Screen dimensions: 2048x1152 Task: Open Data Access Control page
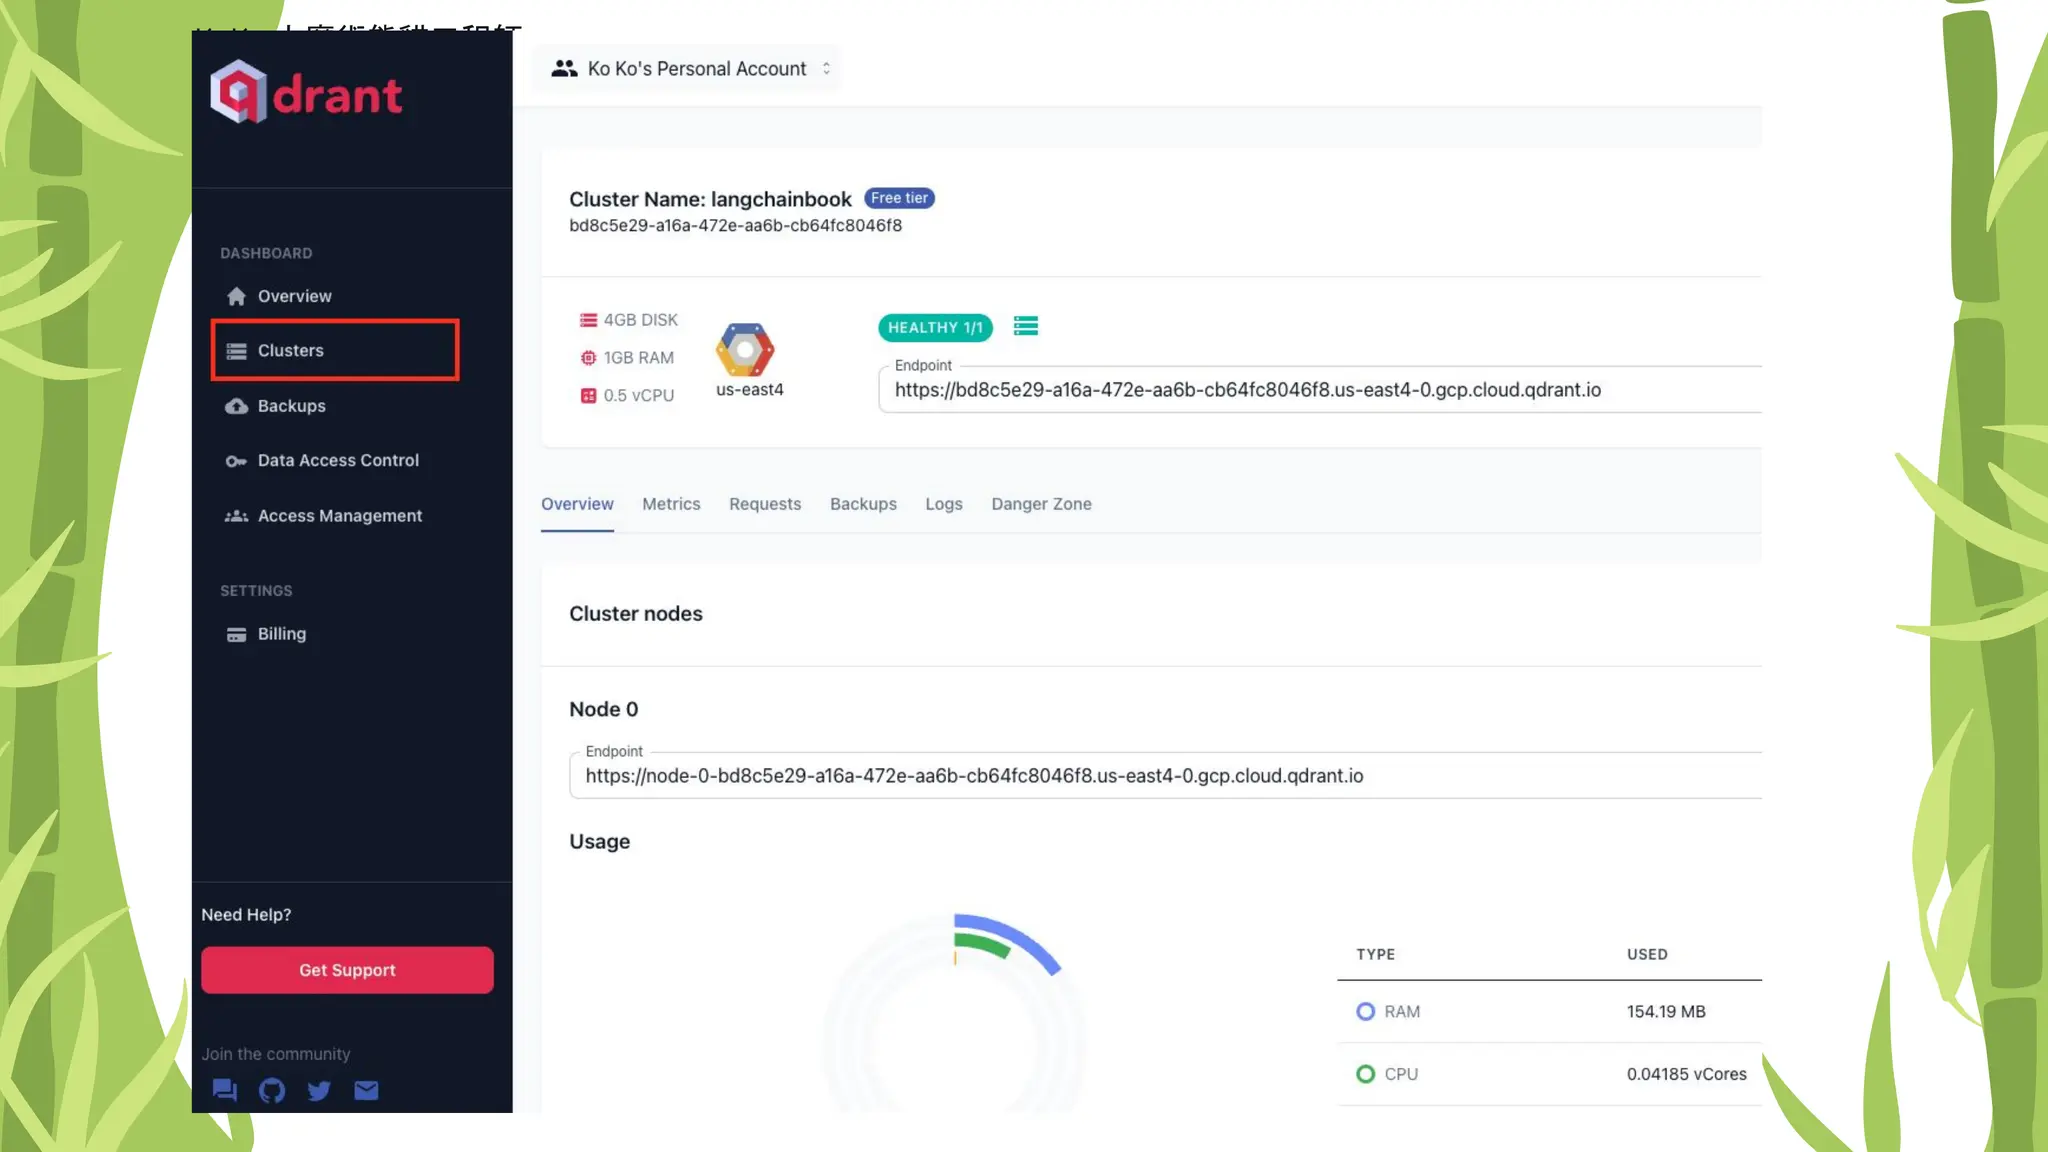point(338,461)
